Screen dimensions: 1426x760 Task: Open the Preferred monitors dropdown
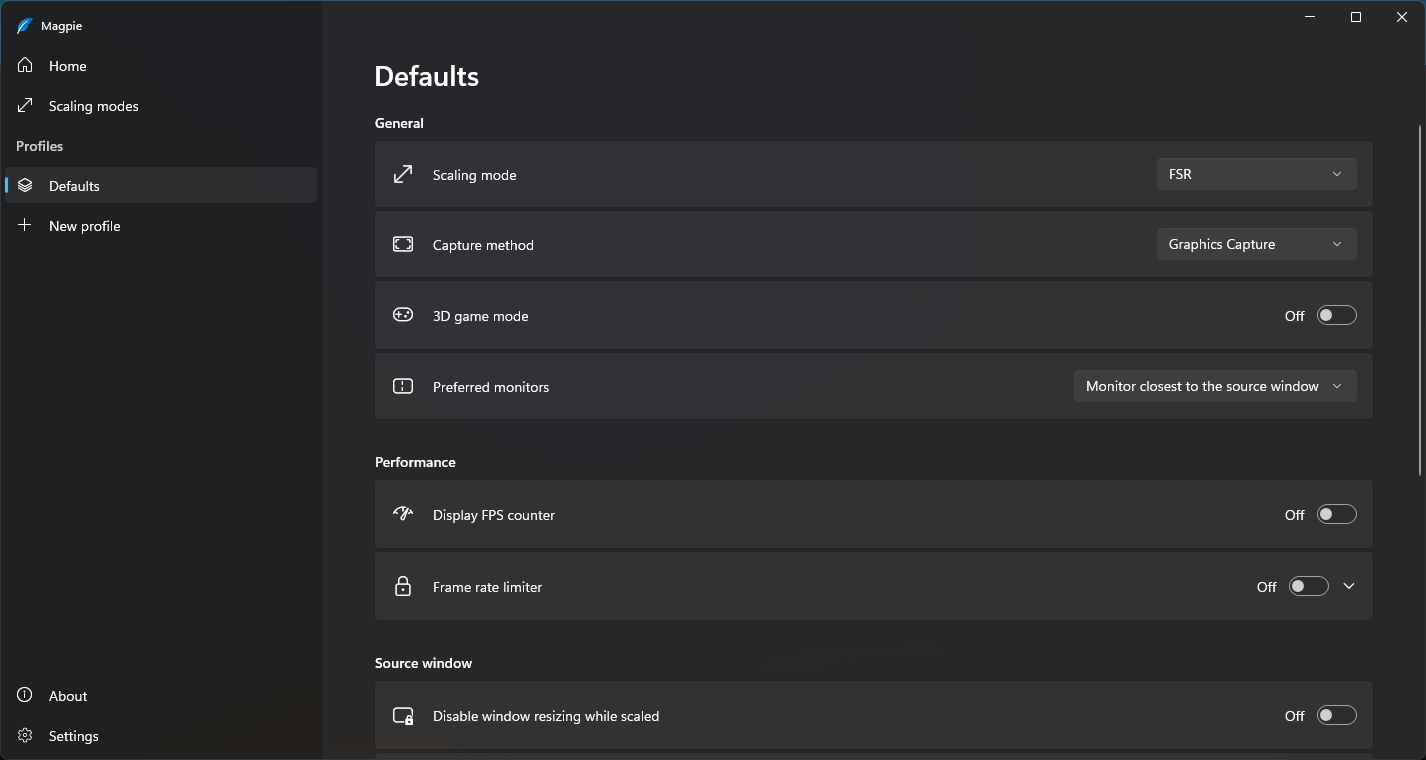(x=1214, y=386)
